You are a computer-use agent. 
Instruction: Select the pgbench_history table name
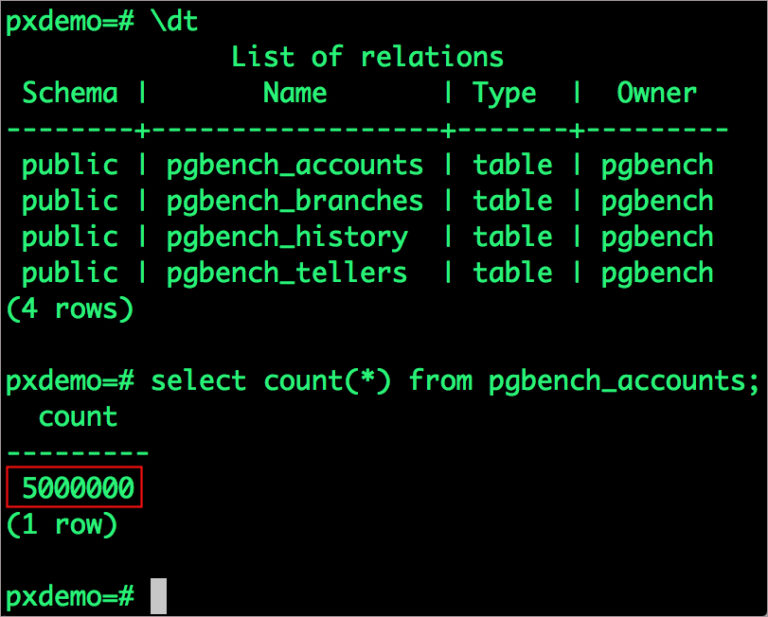(287, 237)
